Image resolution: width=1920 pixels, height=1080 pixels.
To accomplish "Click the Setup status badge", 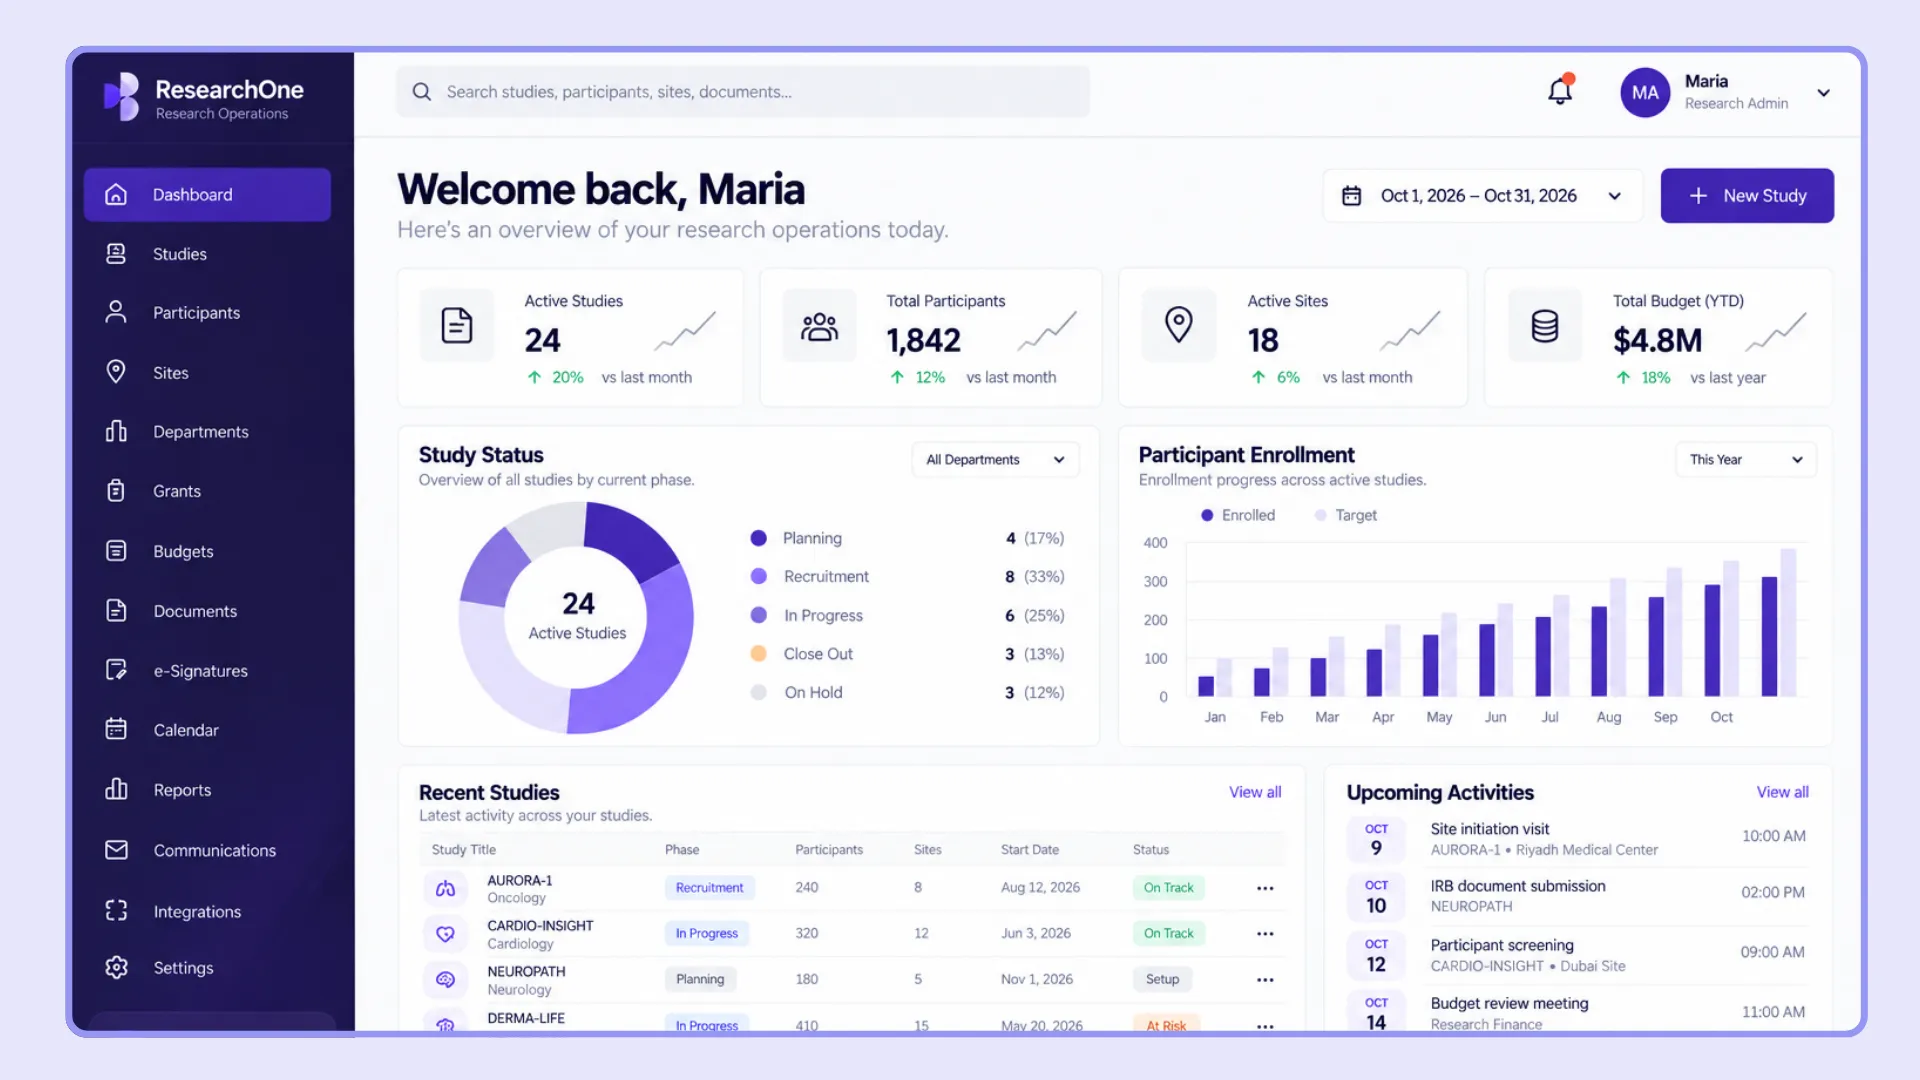I will point(1162,980).
